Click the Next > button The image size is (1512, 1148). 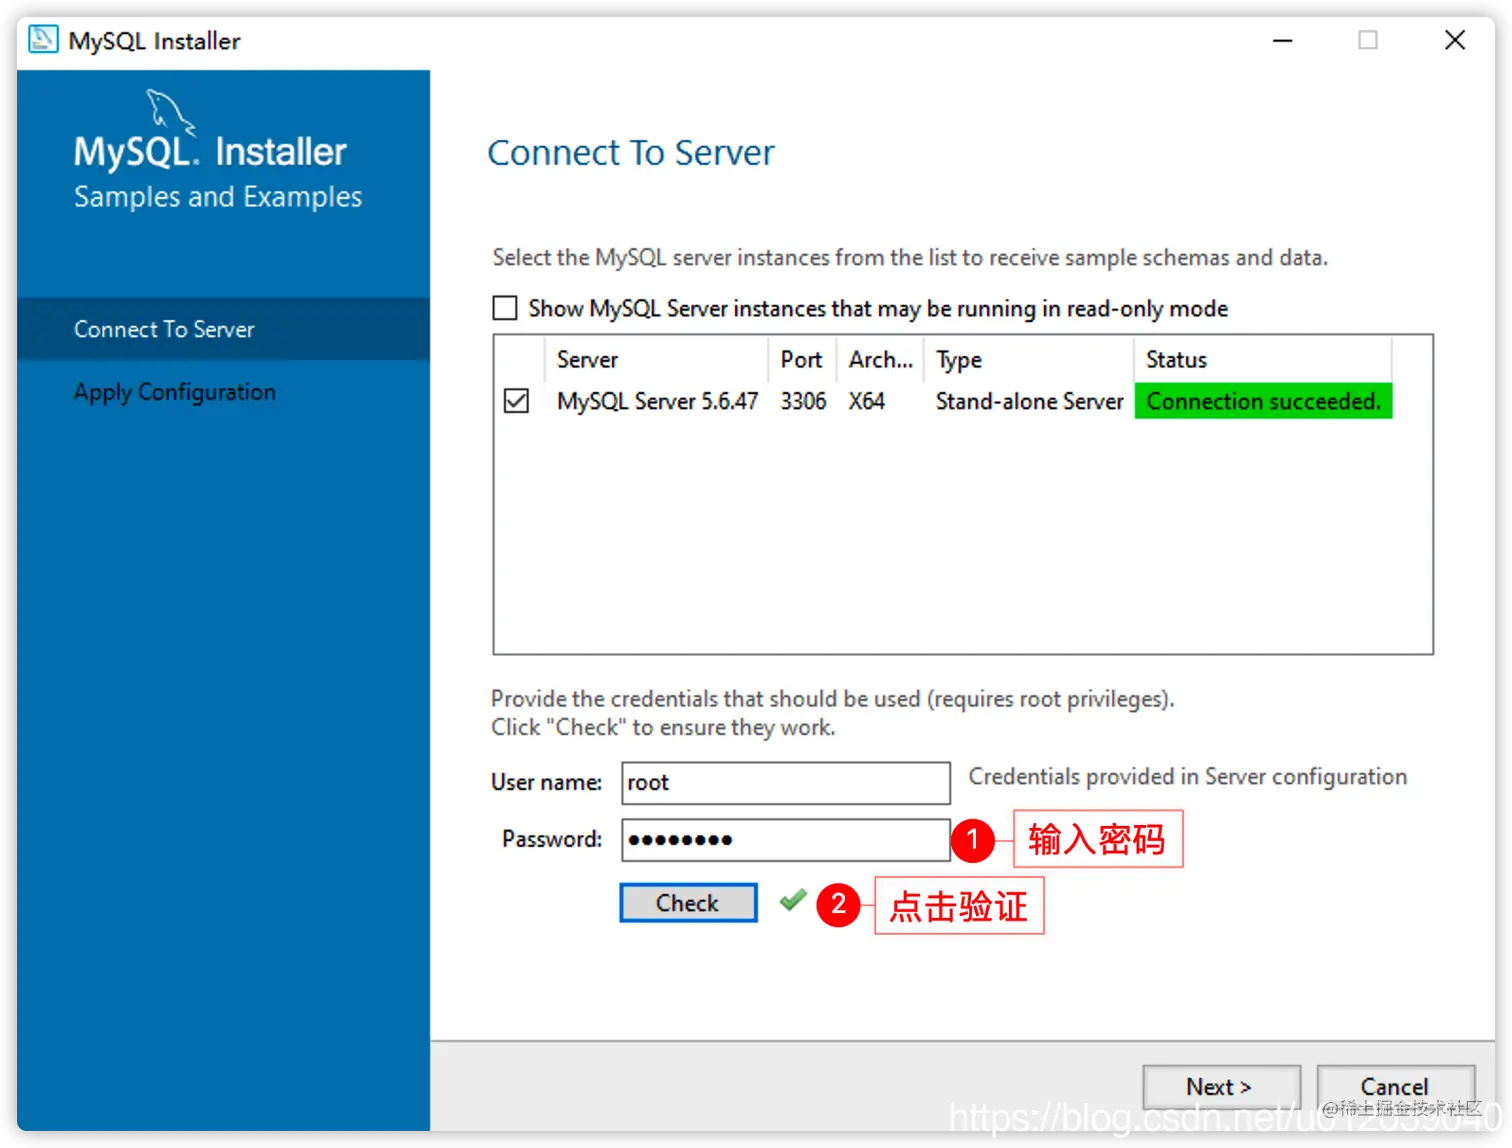click(1221, 1087)
